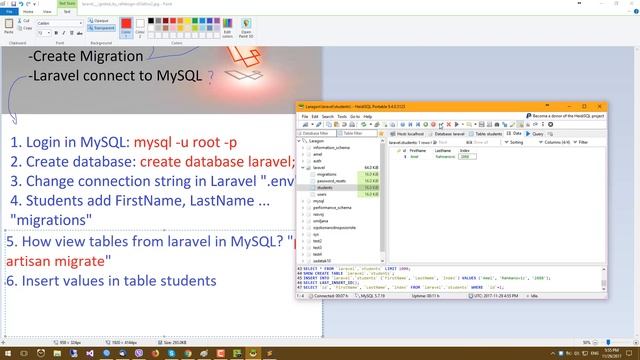Select Opaque background for the text
The height and width of the screenshot is (360, 640).
pos(98,20)
